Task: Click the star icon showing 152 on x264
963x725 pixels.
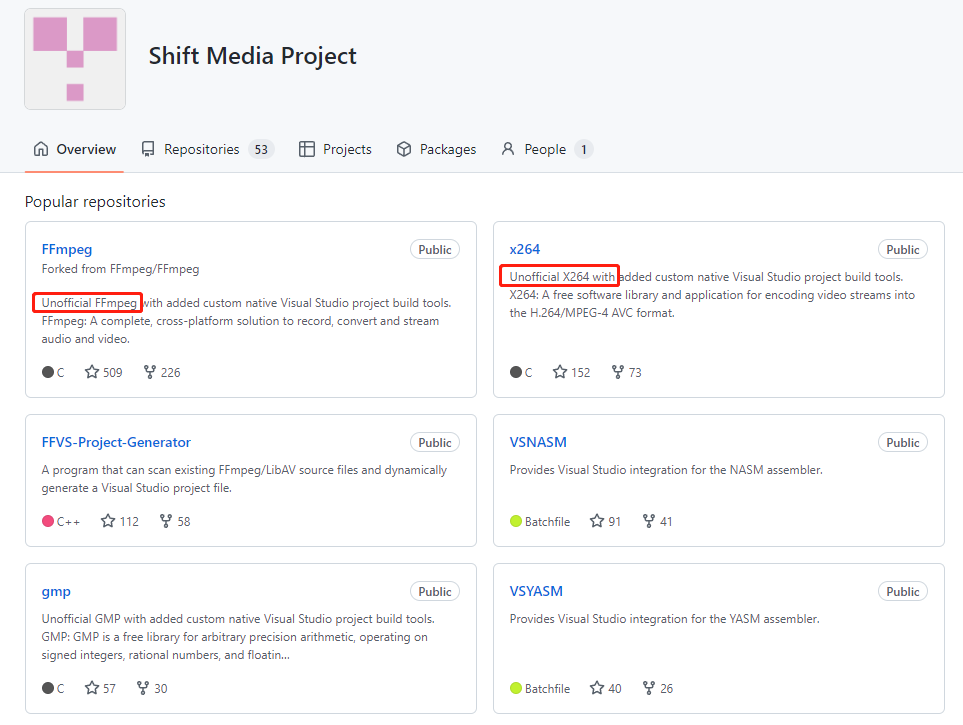Action: tap(560, 372)
